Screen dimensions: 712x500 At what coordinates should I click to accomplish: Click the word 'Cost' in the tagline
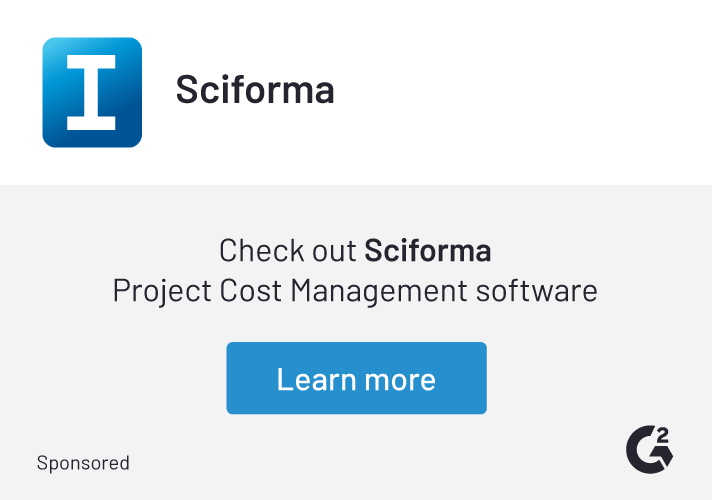250,291
